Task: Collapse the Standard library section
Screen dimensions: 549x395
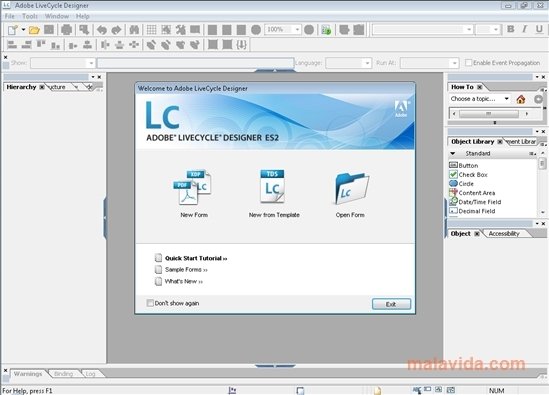Action: (x=453, y=153)
